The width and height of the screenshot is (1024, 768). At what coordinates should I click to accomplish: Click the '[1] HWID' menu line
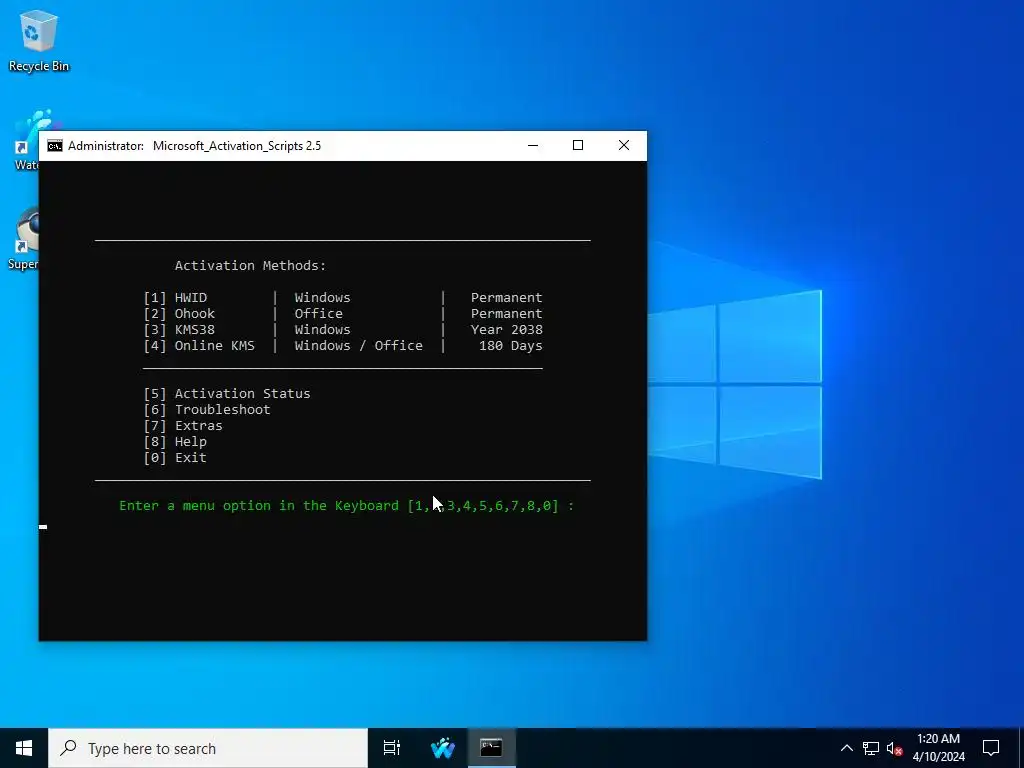[343, 298]
